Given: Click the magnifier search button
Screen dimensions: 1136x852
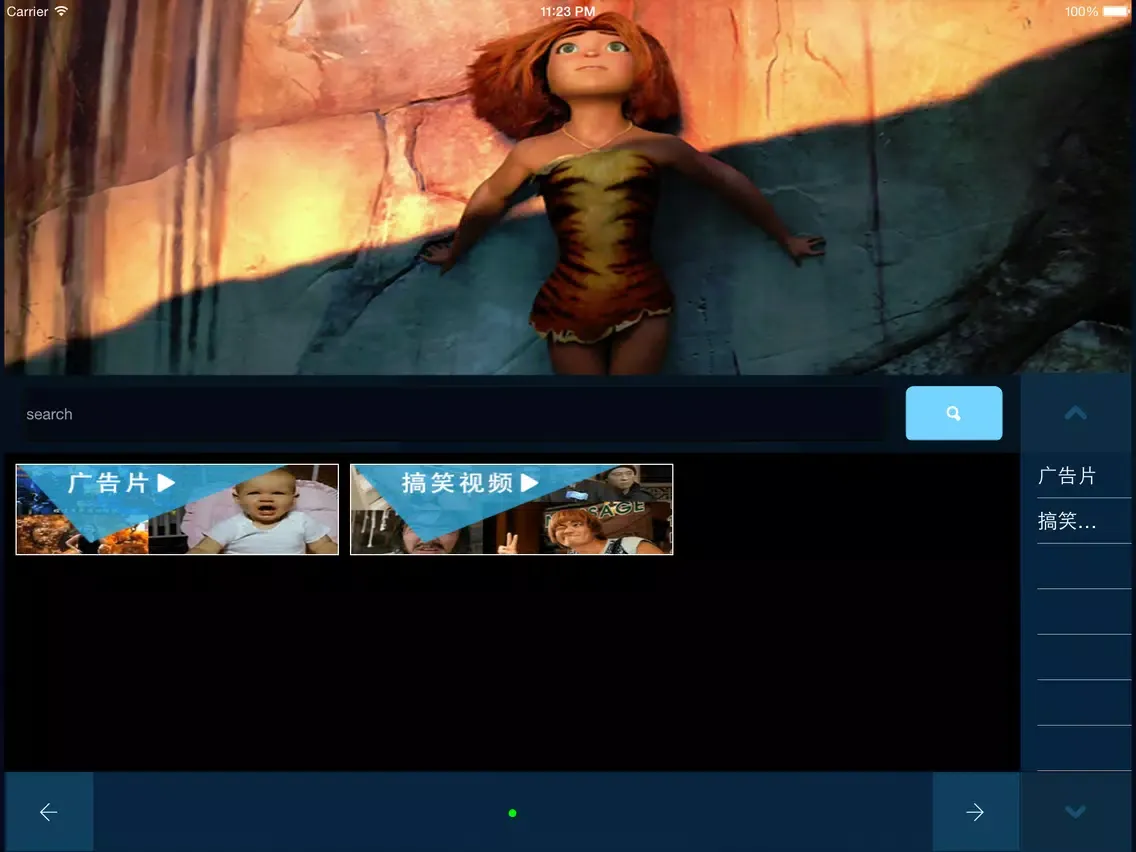Looking at the screenshot, I should click(953, 413).
